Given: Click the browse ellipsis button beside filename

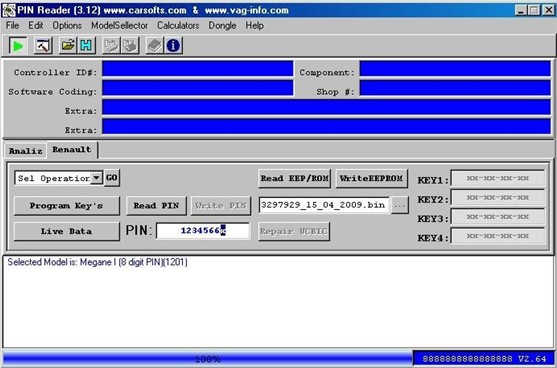Looking at the screenshot, I should click(400, 205).
